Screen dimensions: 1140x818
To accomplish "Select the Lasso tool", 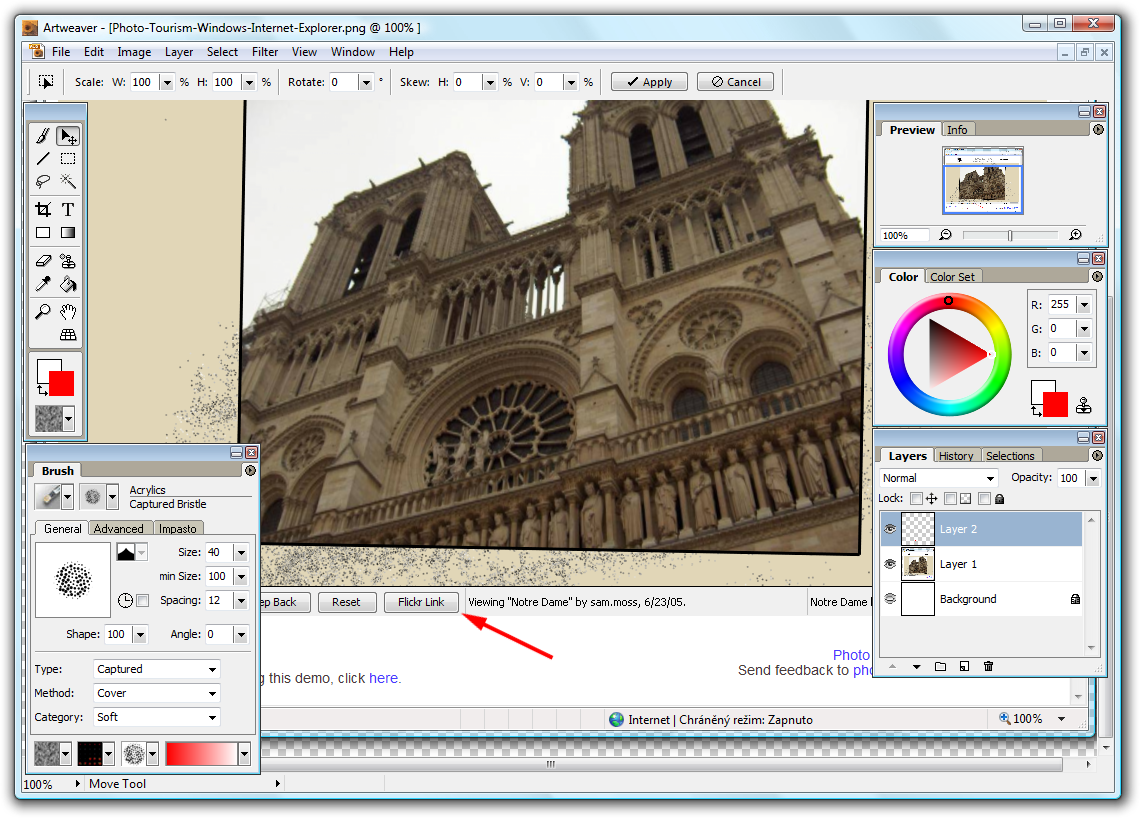I will pos(44,181).
